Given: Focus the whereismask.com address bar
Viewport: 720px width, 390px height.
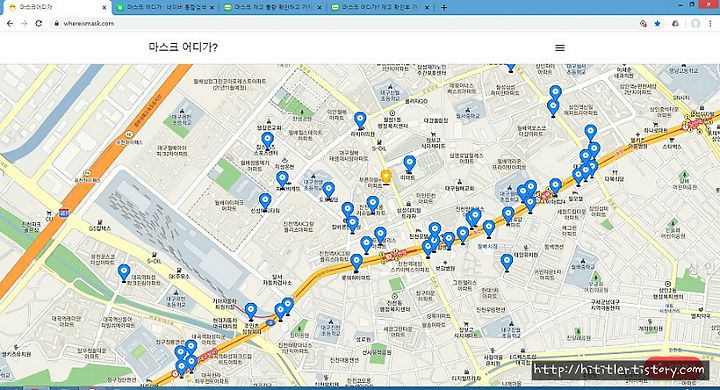Looking at the screenshot, I should 344,23.
